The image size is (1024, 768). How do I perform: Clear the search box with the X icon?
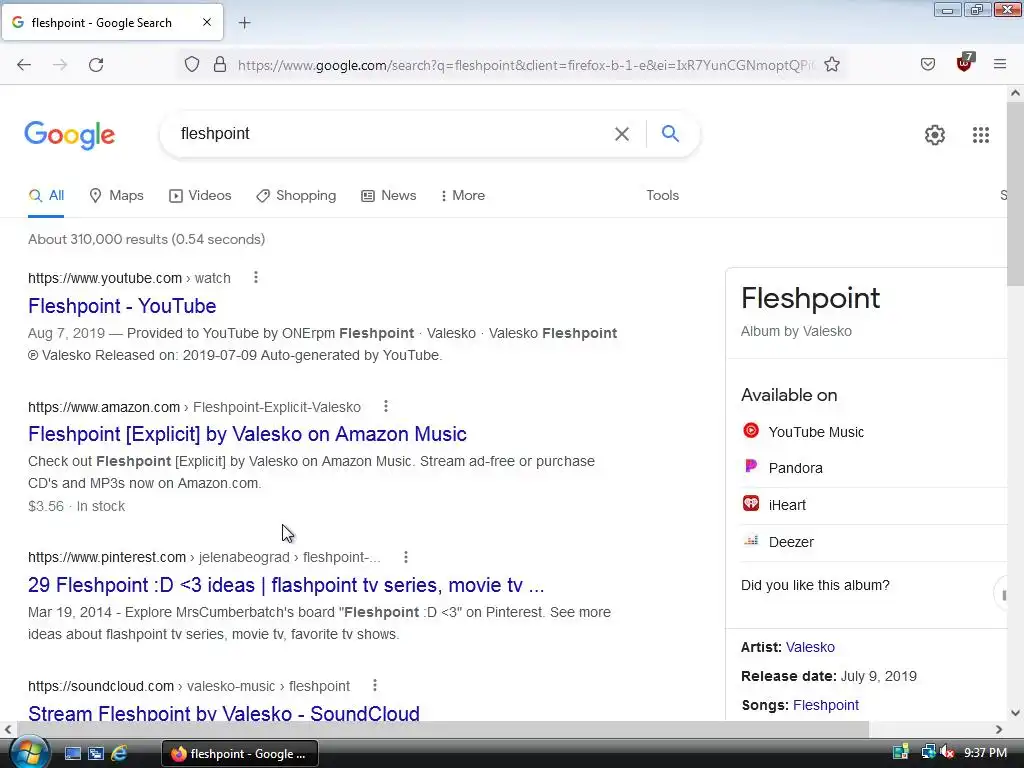pyautogui.click(x=622, y=134)
